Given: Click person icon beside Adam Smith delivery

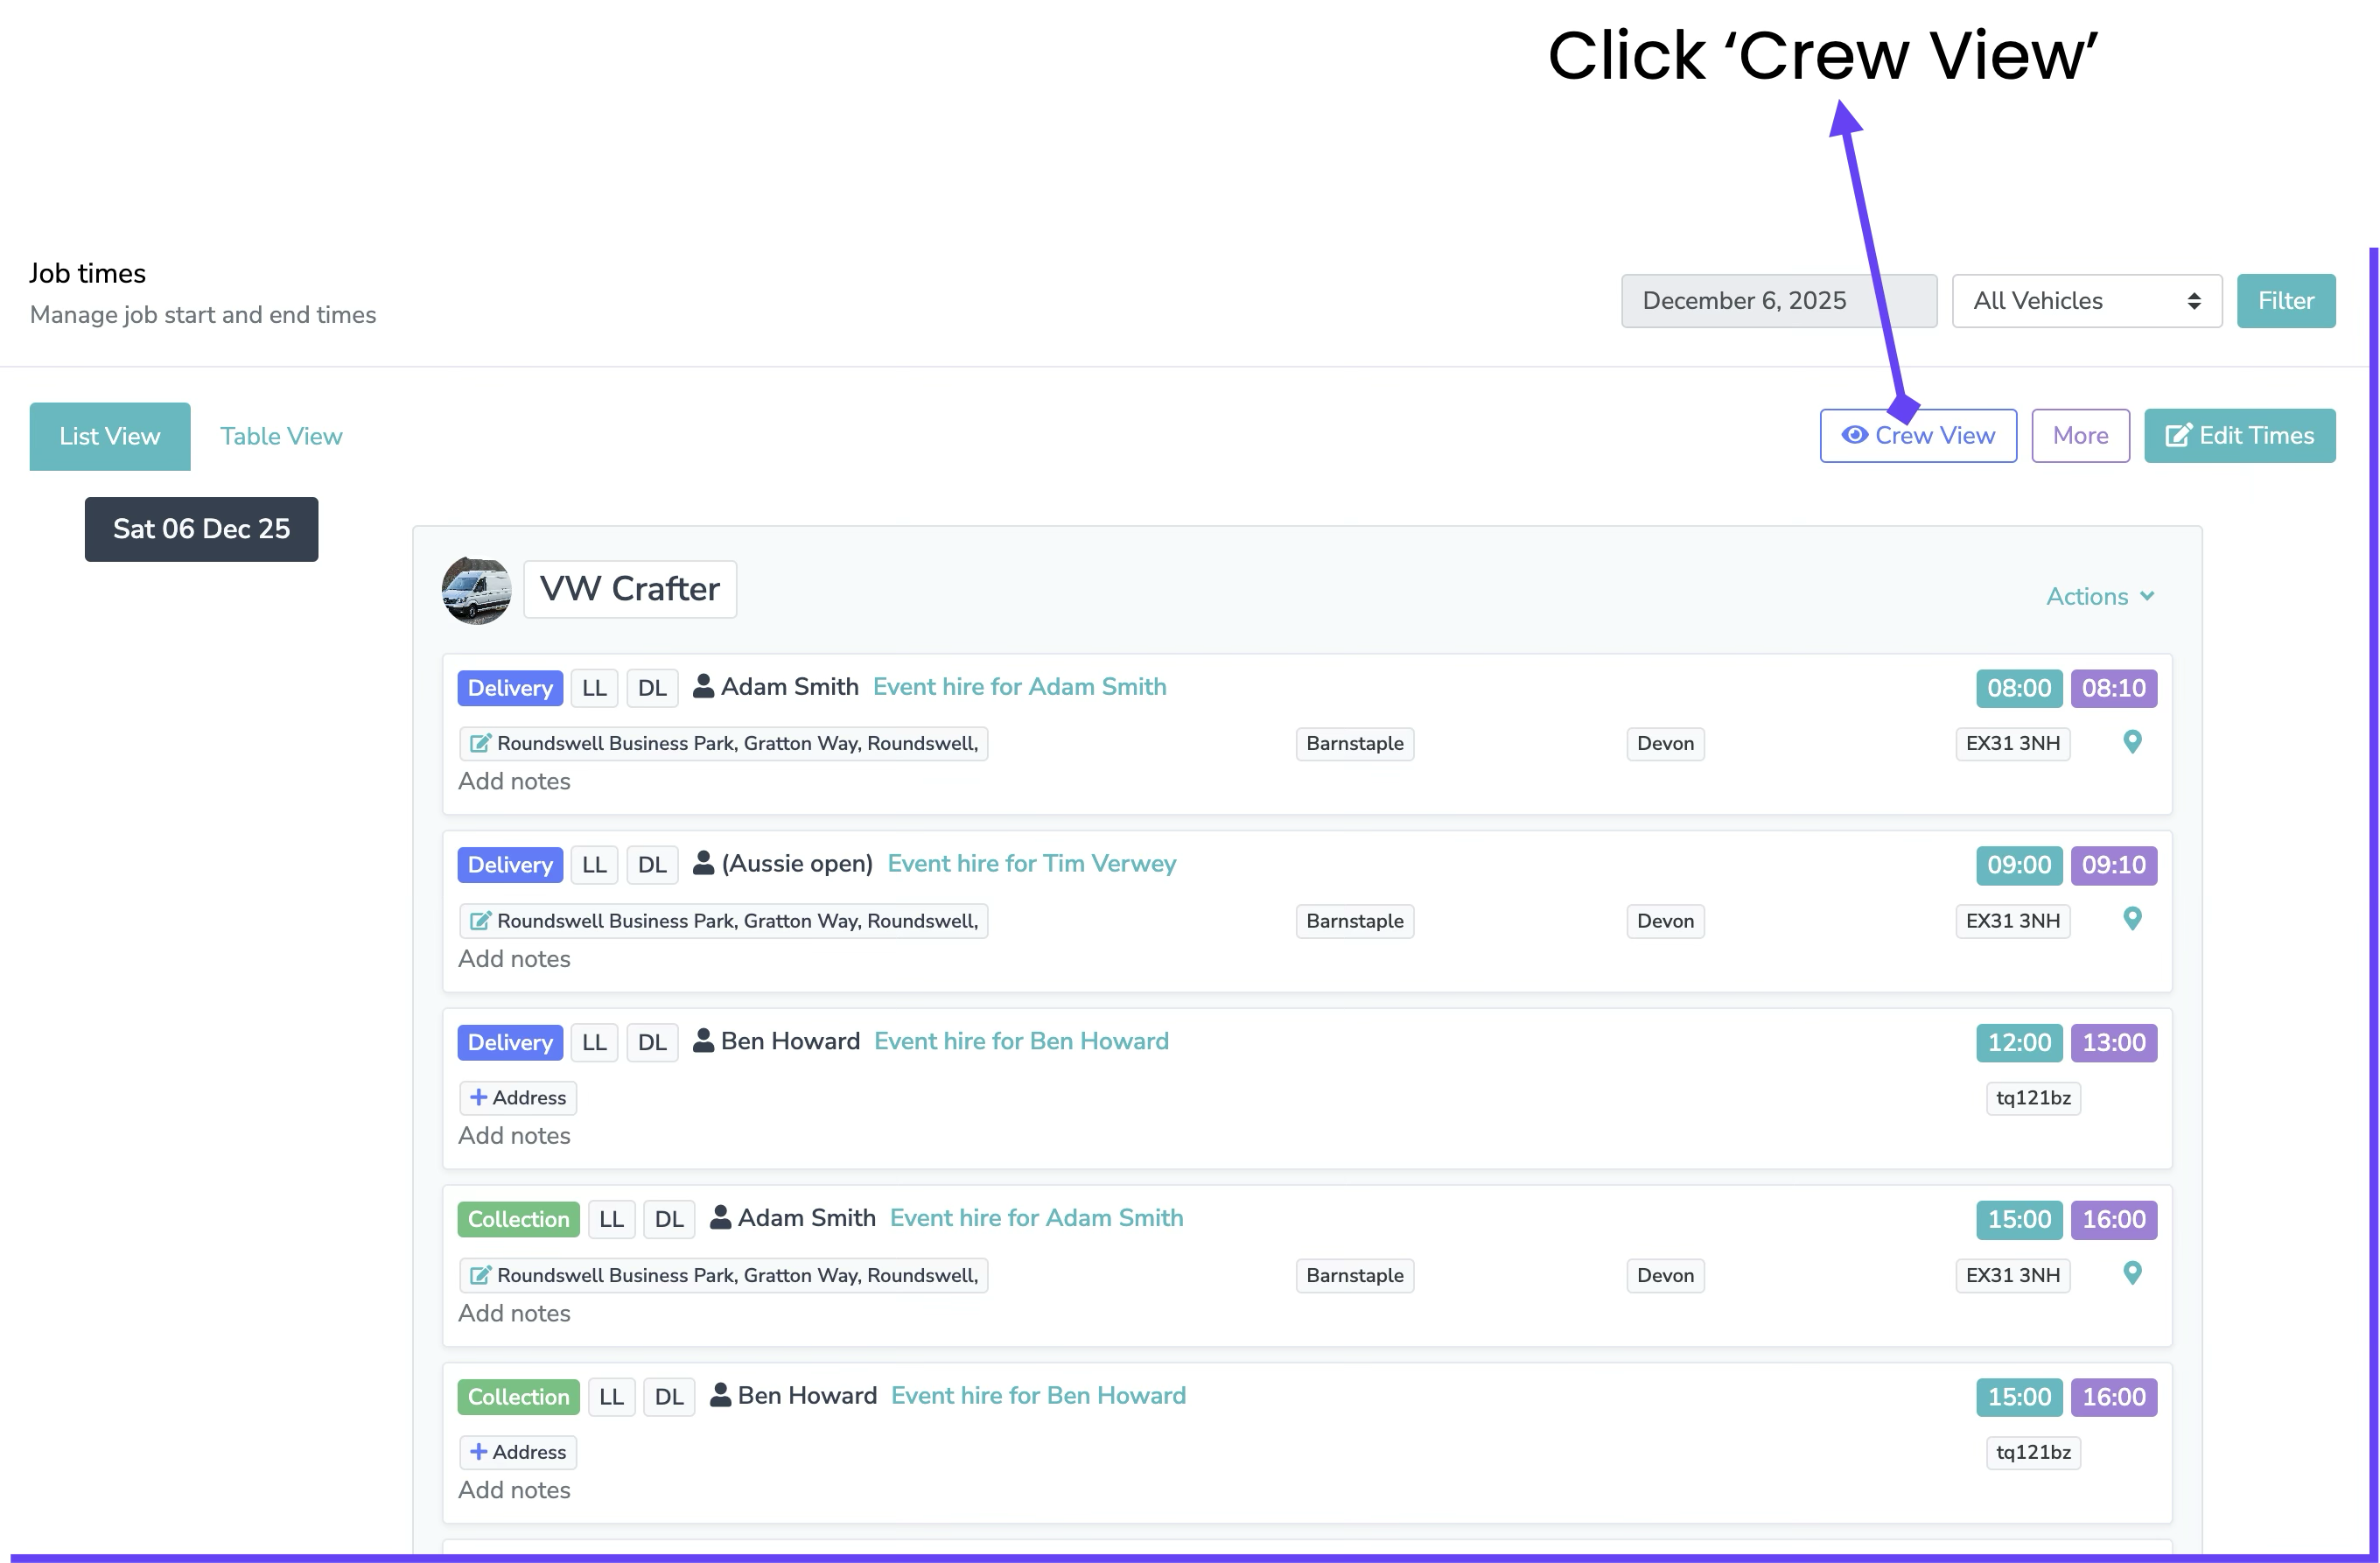Looking at the screenshot, I should pos(703,686).
